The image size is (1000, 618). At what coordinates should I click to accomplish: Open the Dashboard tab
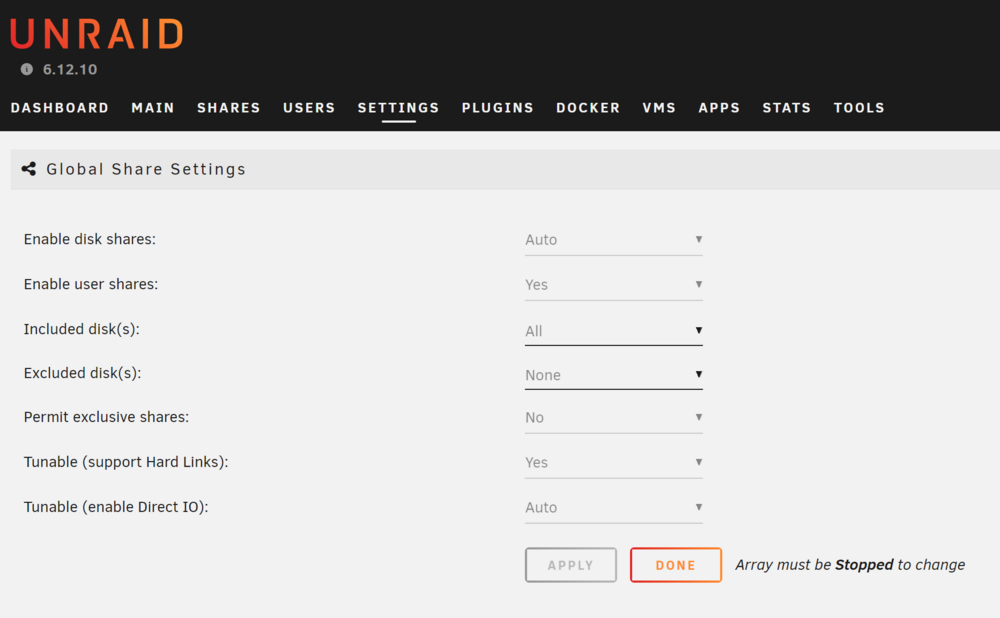[x=60, y=108]
